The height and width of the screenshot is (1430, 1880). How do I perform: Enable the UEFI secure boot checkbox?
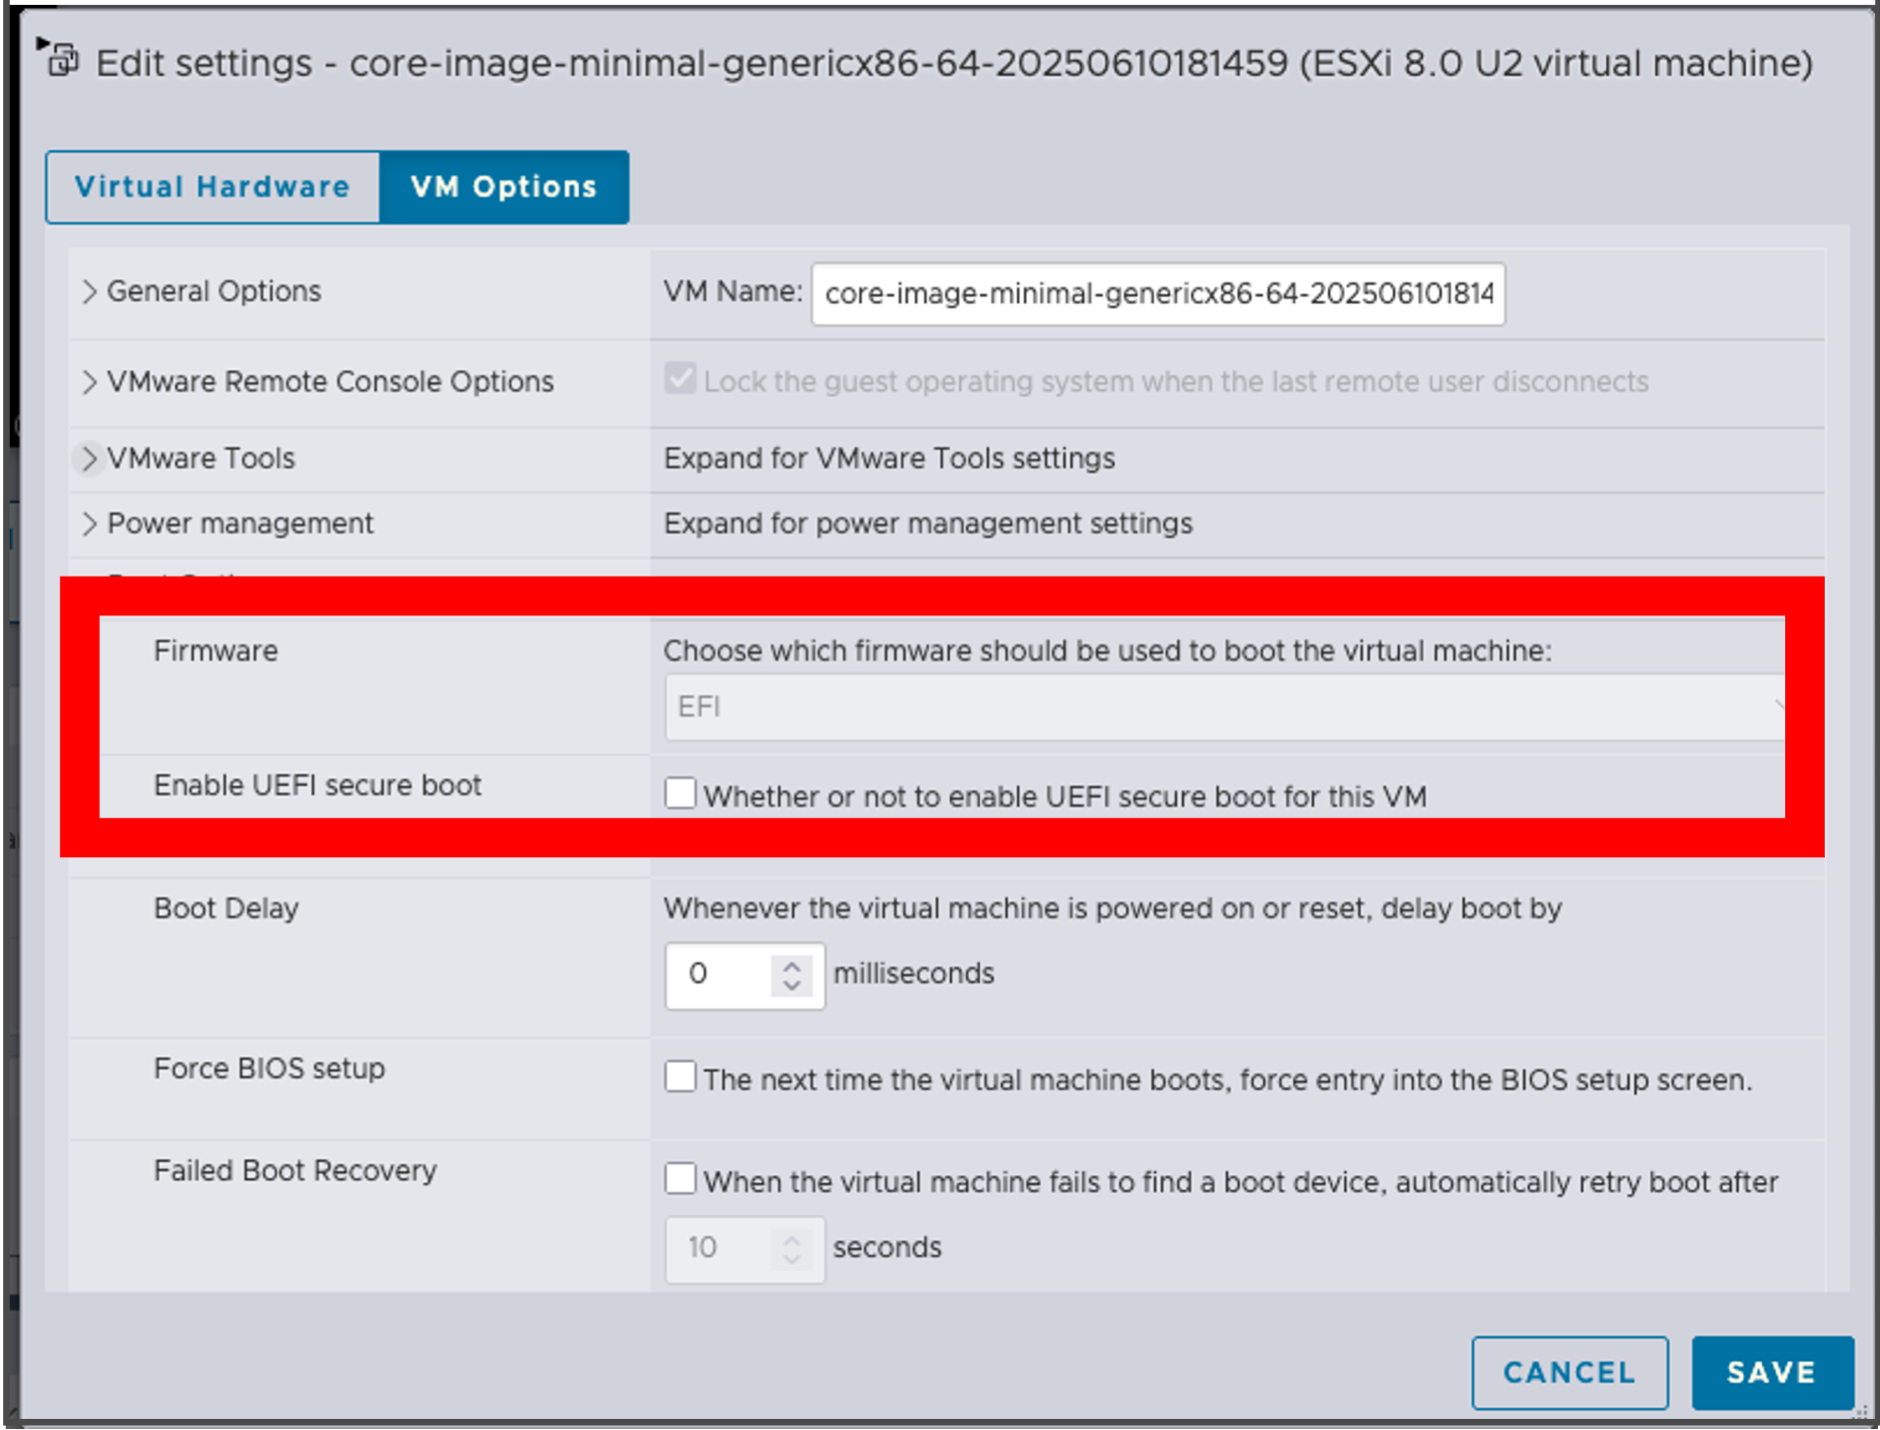(680, 794)
